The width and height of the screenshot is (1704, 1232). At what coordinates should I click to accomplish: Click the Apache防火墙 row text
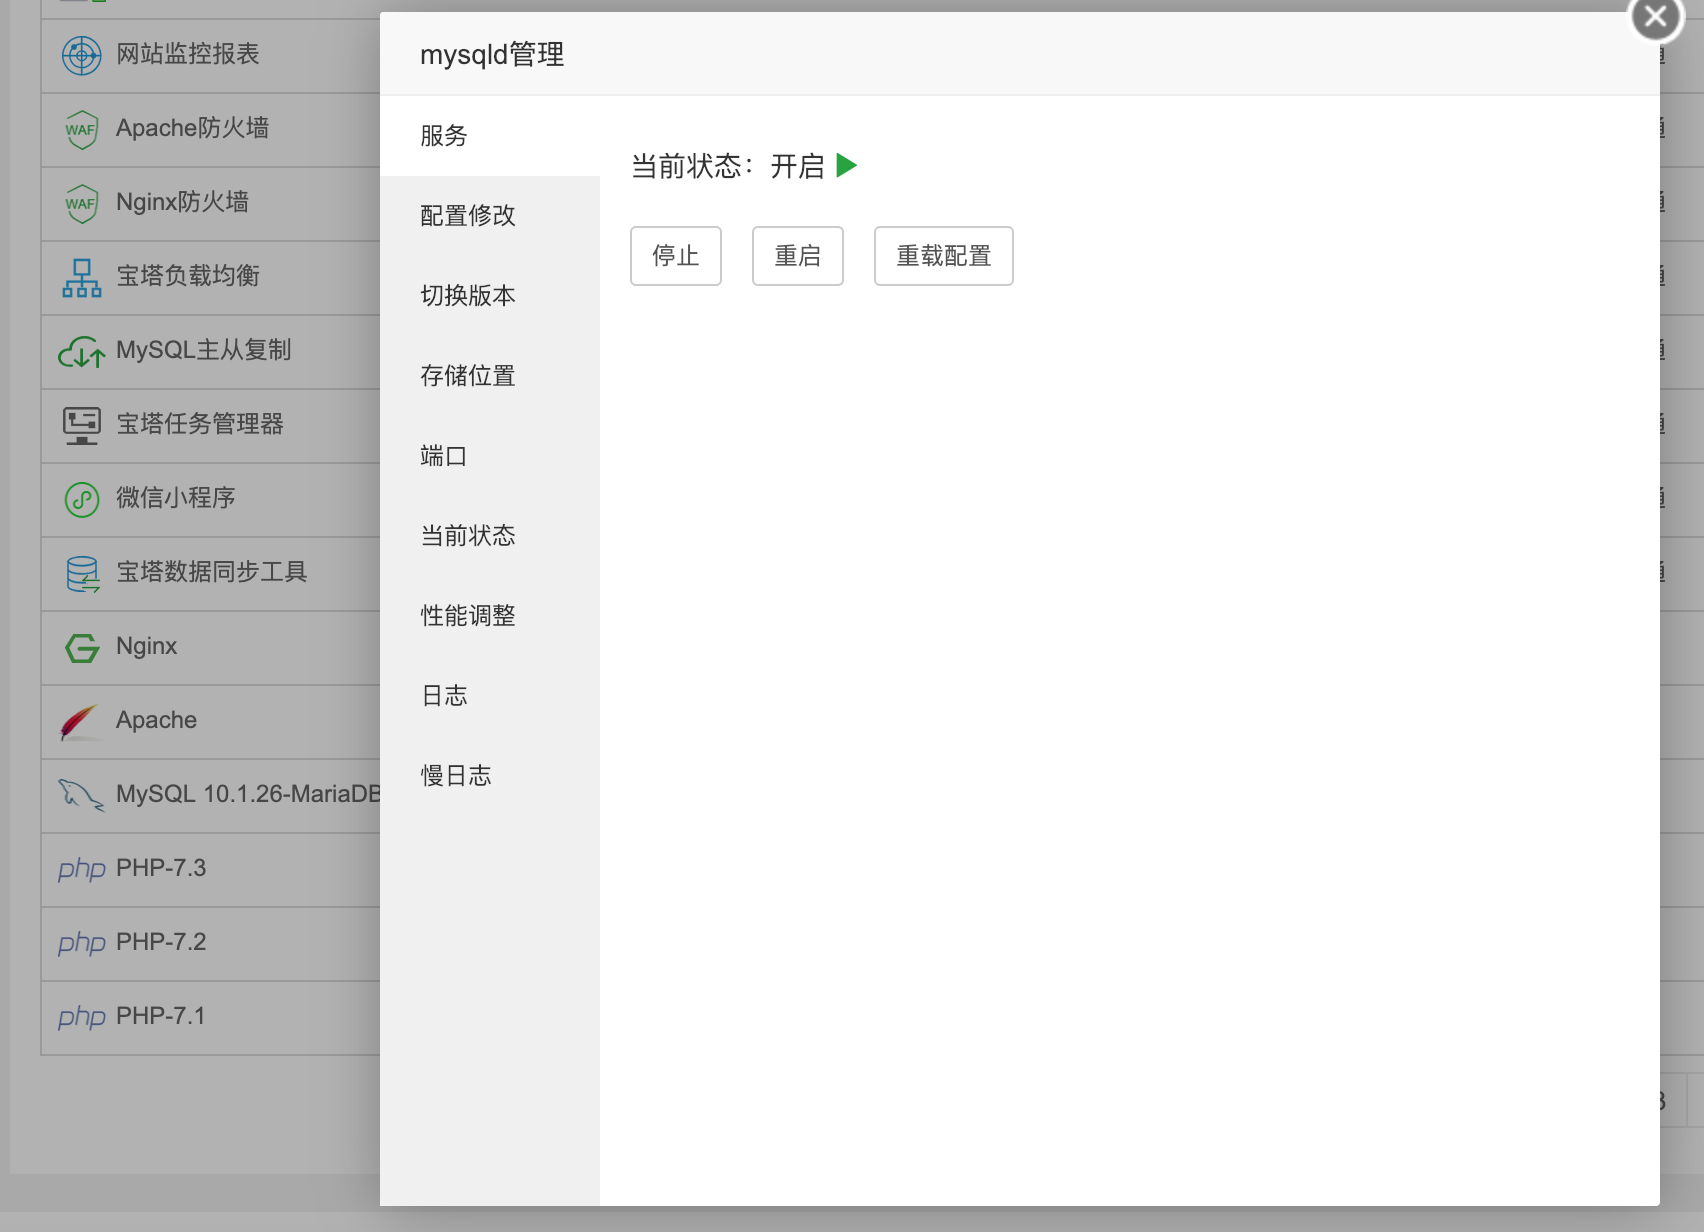tap(193, 128)
